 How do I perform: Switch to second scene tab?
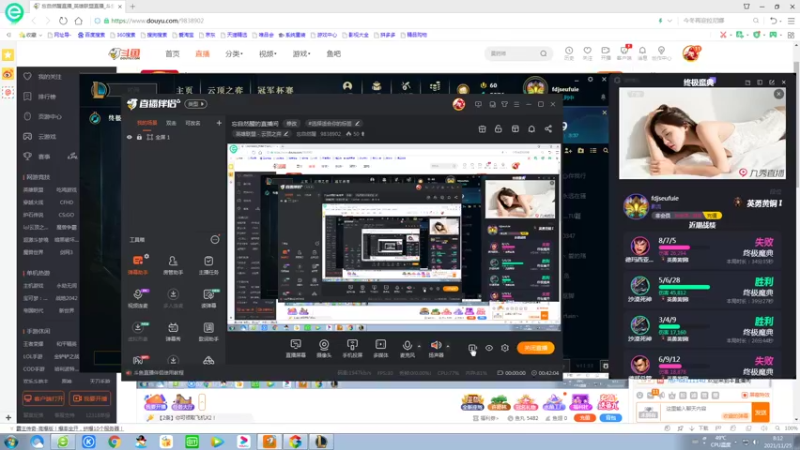coord(171,123)
